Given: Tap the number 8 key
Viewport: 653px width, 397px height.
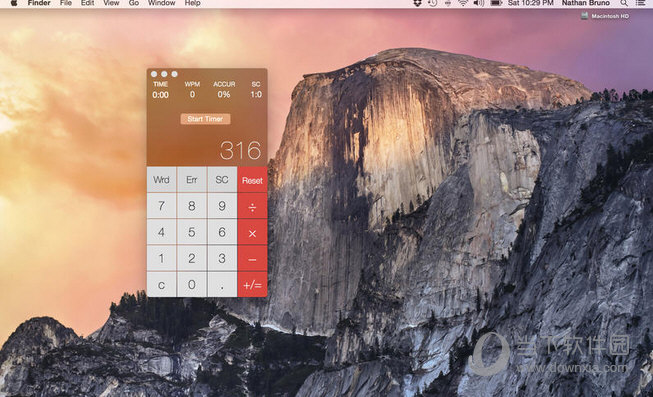Looking at the screenshot, I should coord(192,206).
